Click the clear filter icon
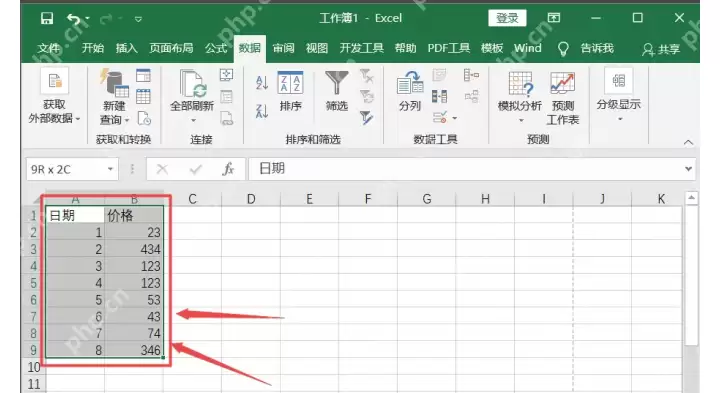720x393 pixels. click(366, 76)
